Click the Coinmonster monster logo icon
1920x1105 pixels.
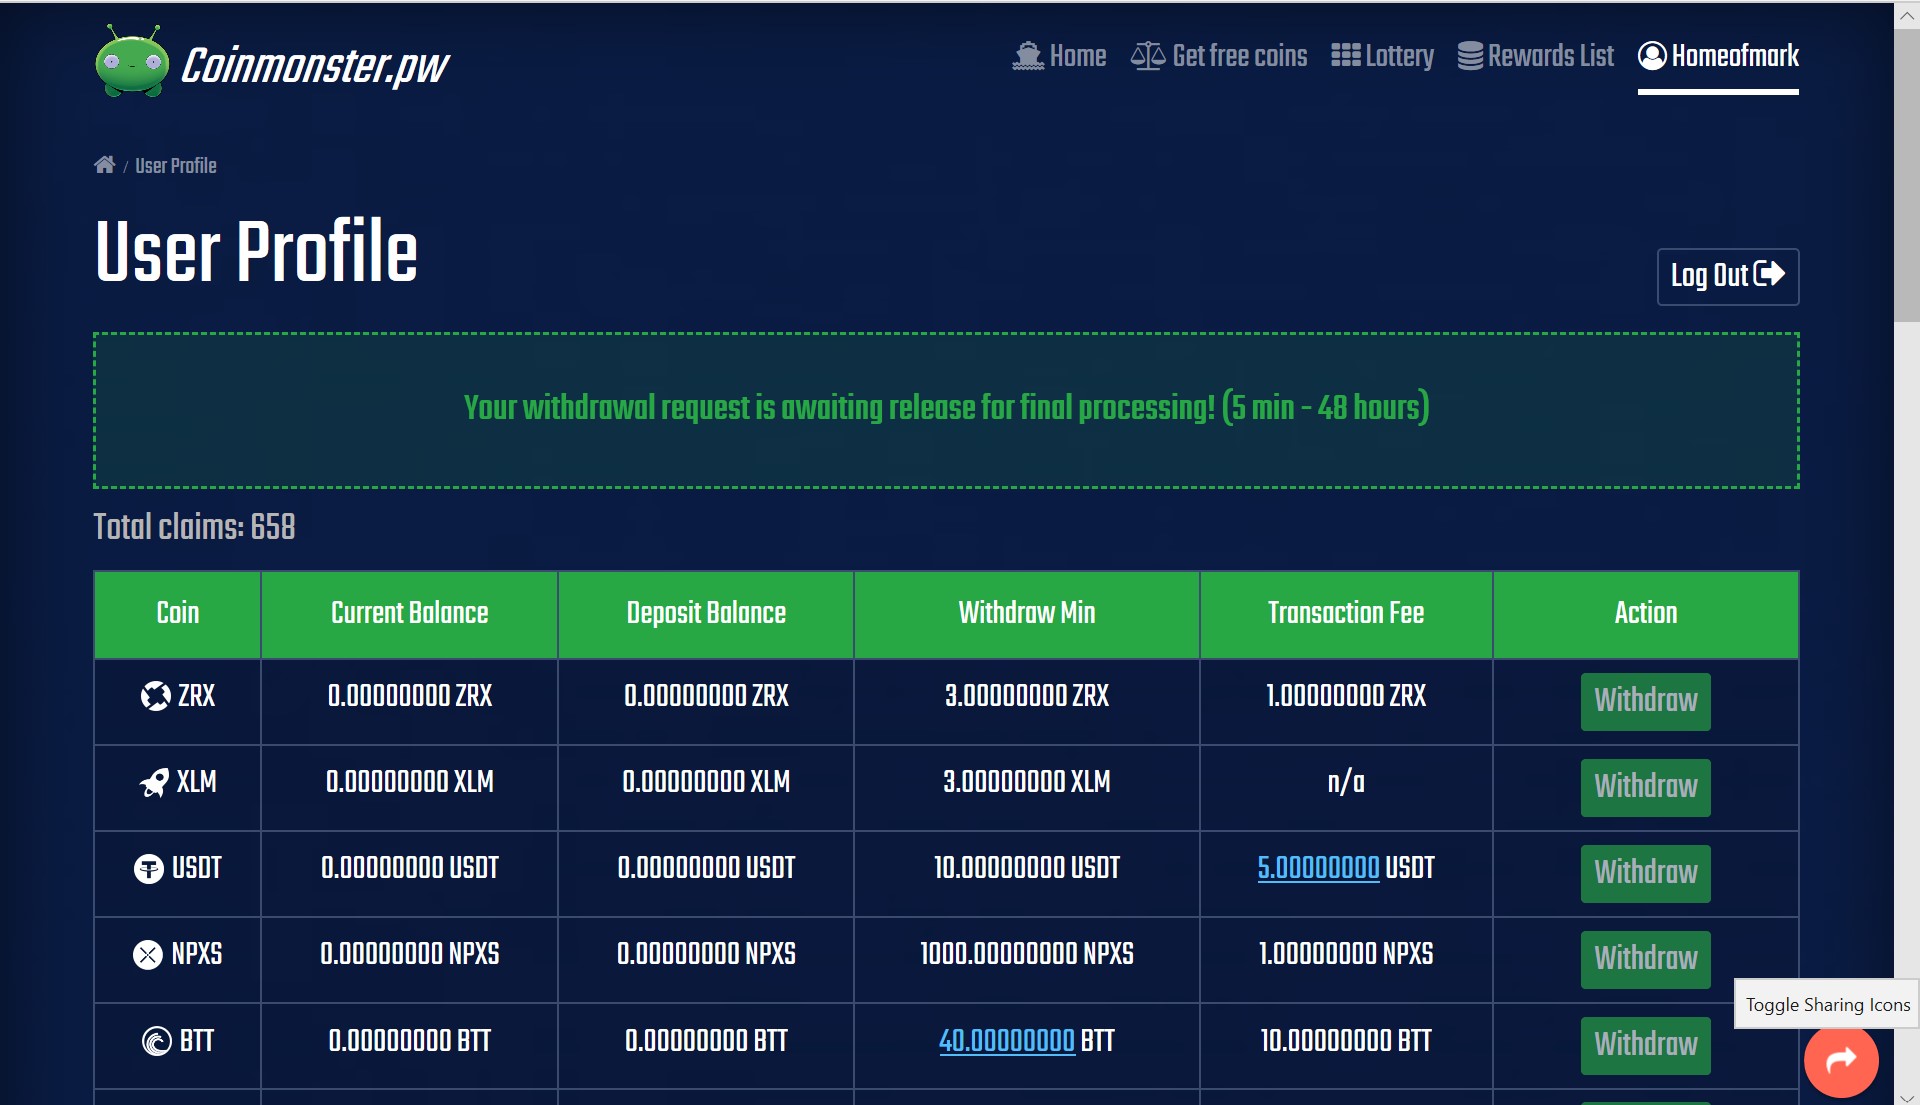click(132, 62)
